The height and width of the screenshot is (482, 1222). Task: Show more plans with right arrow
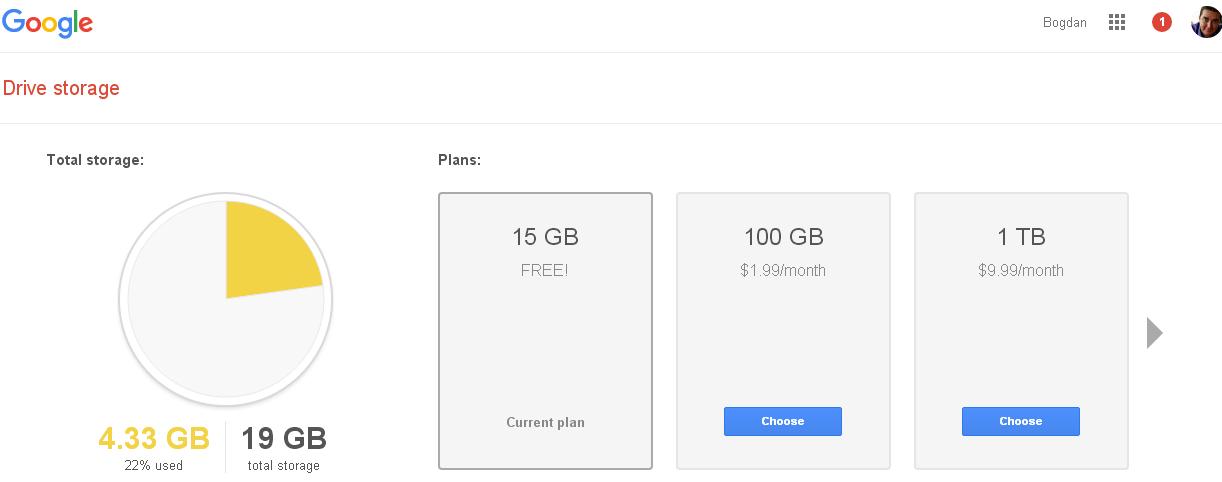tap(1155, 332)
